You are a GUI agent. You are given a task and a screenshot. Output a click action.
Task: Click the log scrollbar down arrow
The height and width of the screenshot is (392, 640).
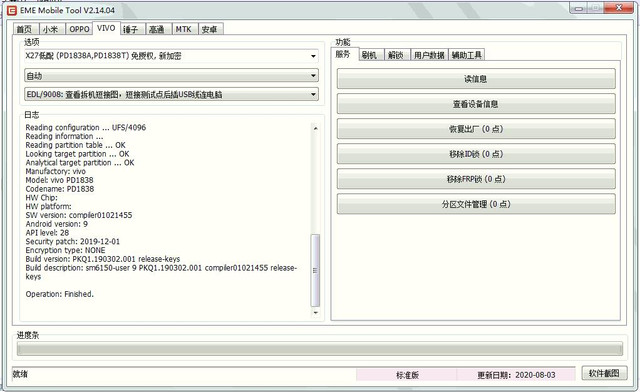click(x=315, y=313)
